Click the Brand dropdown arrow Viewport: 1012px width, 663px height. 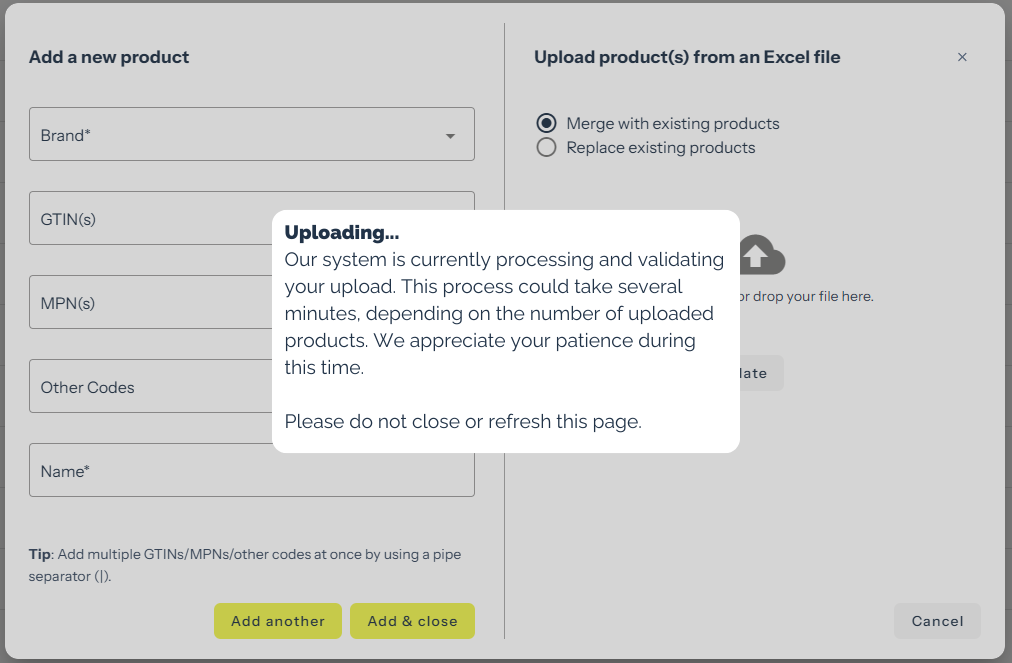450,136
